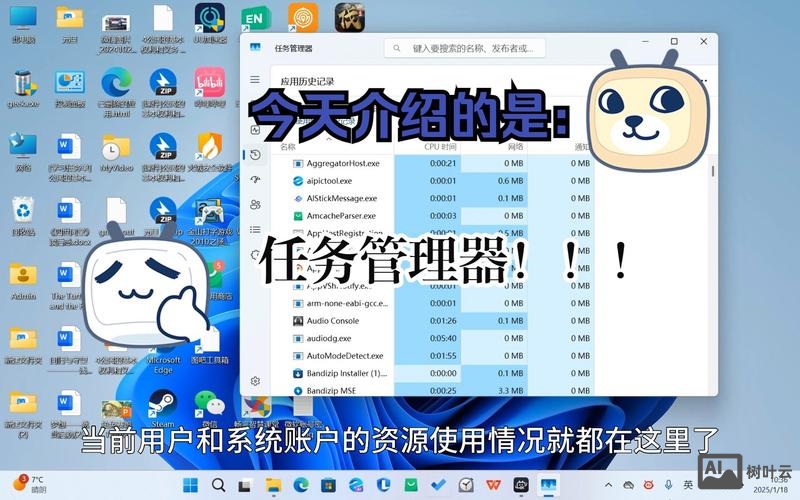Open the WPS Office taskbar icon
800x500 pixels.
click(x=493, y=485)
